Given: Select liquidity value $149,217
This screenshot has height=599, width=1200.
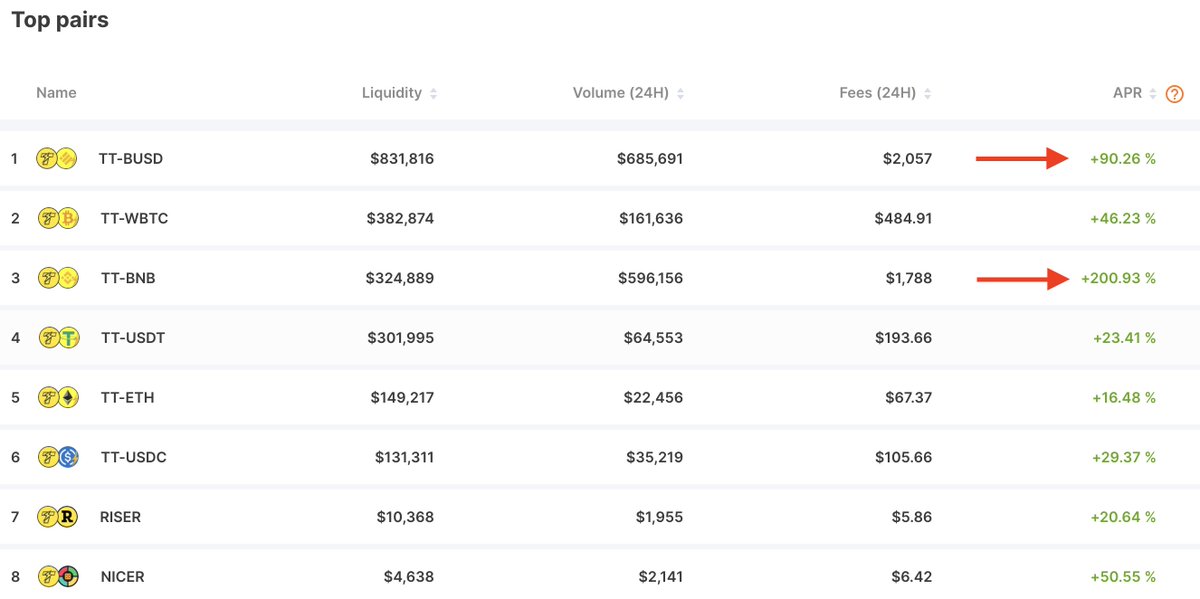Looking at the screenshot, I should pyautogui.click(x=402, y=398).
